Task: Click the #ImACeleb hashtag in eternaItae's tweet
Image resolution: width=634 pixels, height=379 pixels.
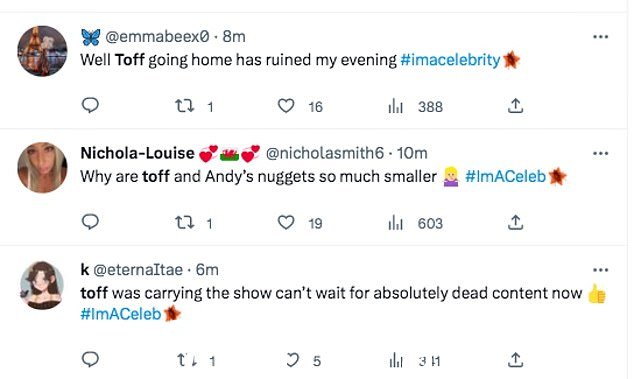Action: click(x=121, y=314)
